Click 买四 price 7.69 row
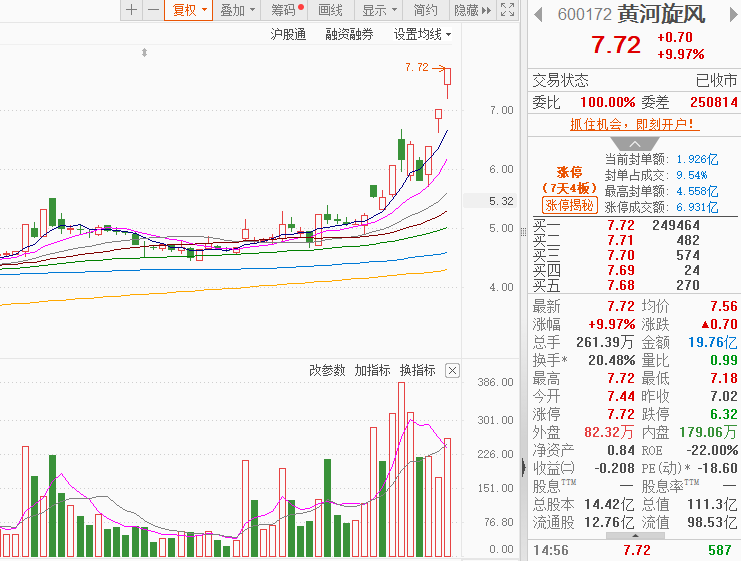Screen dimensions: 741x561 click(x=633, y=270)
